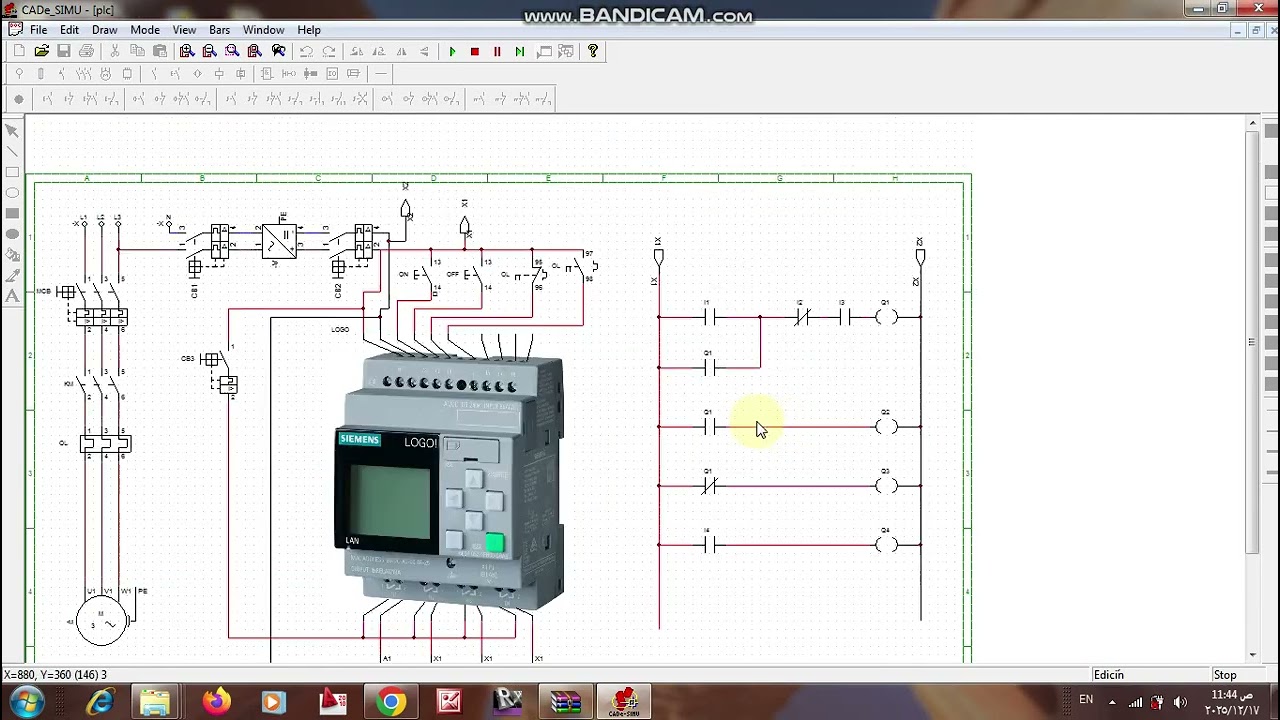Stop simulation with the red square button
The height and width of the screenshot is (720, 1280).
[x=475, y=51]
